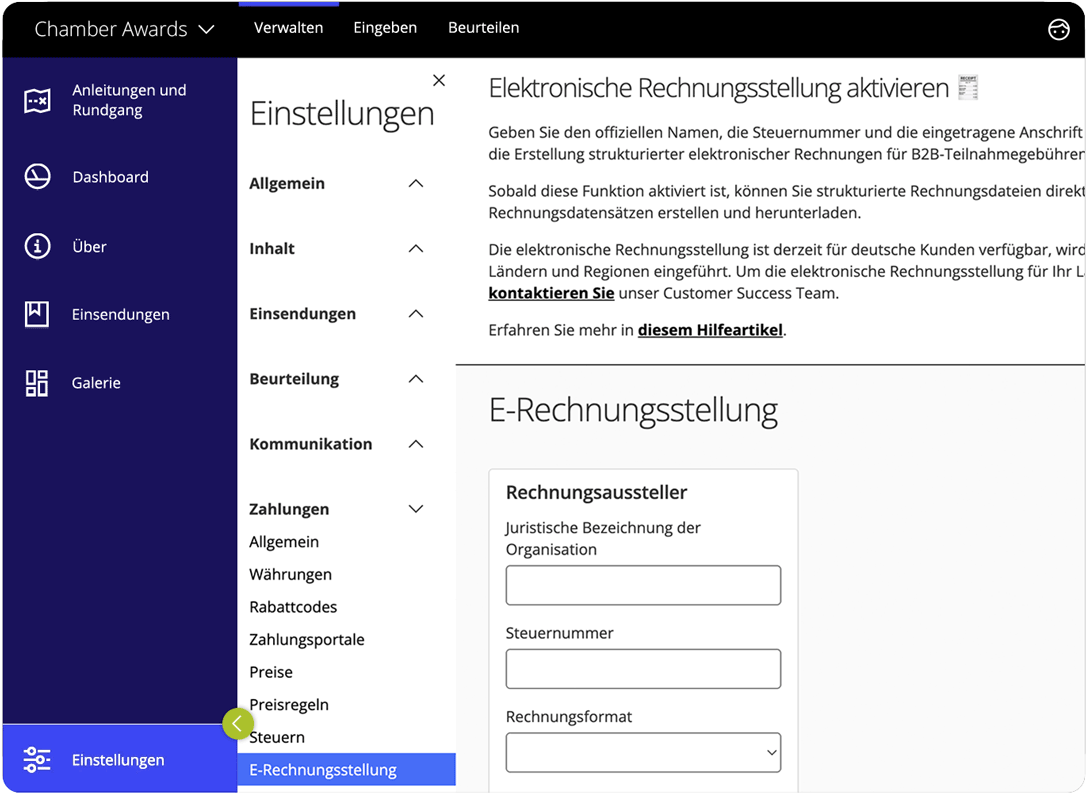Viewport: 1086px width, 797px height.
Task: Select Rabattcodes under Zahlungen
Action: point(294,607)
